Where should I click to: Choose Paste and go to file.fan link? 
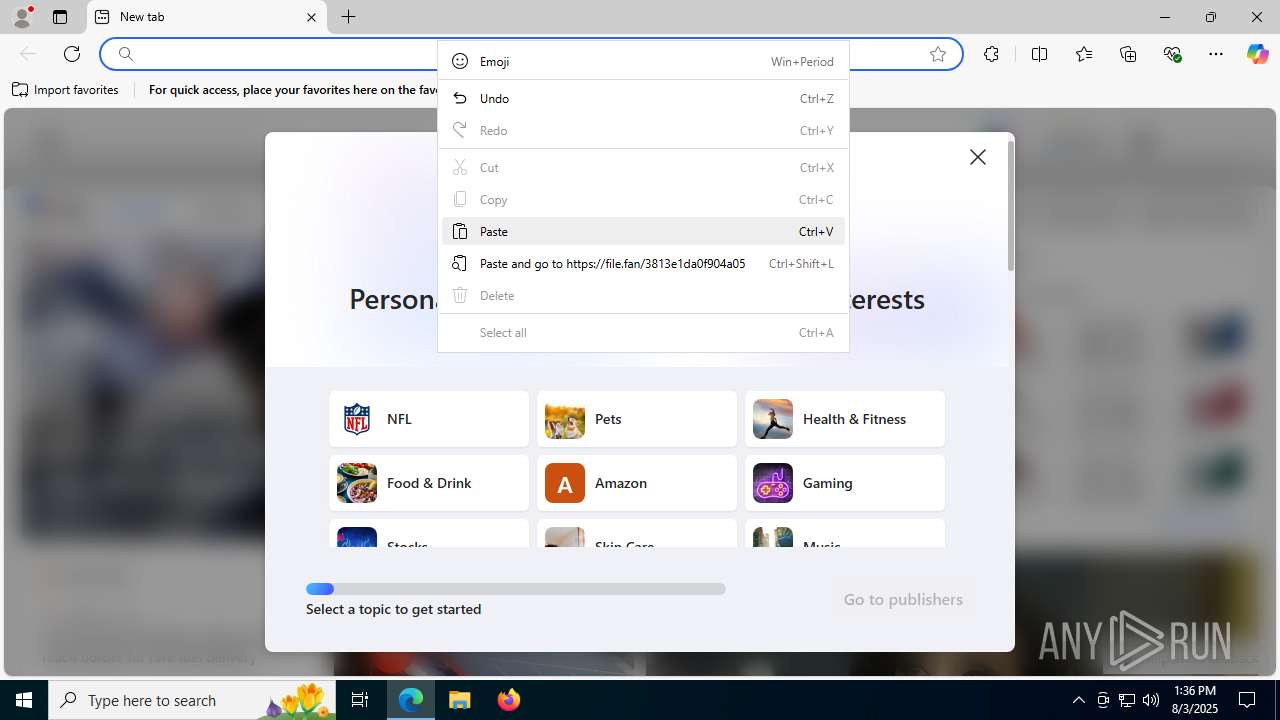click(643, 263)
